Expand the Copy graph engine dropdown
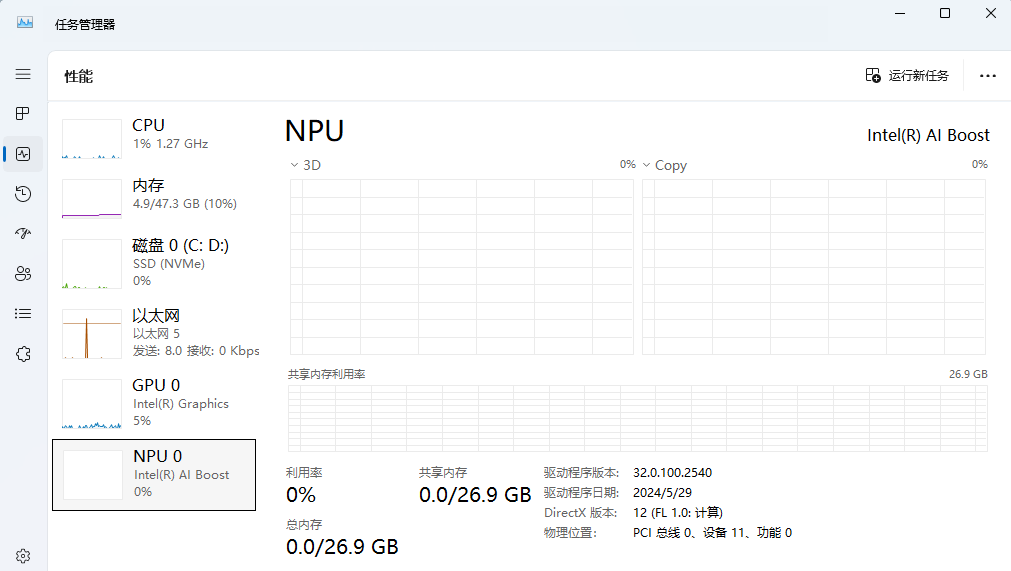 pos(664,165)
